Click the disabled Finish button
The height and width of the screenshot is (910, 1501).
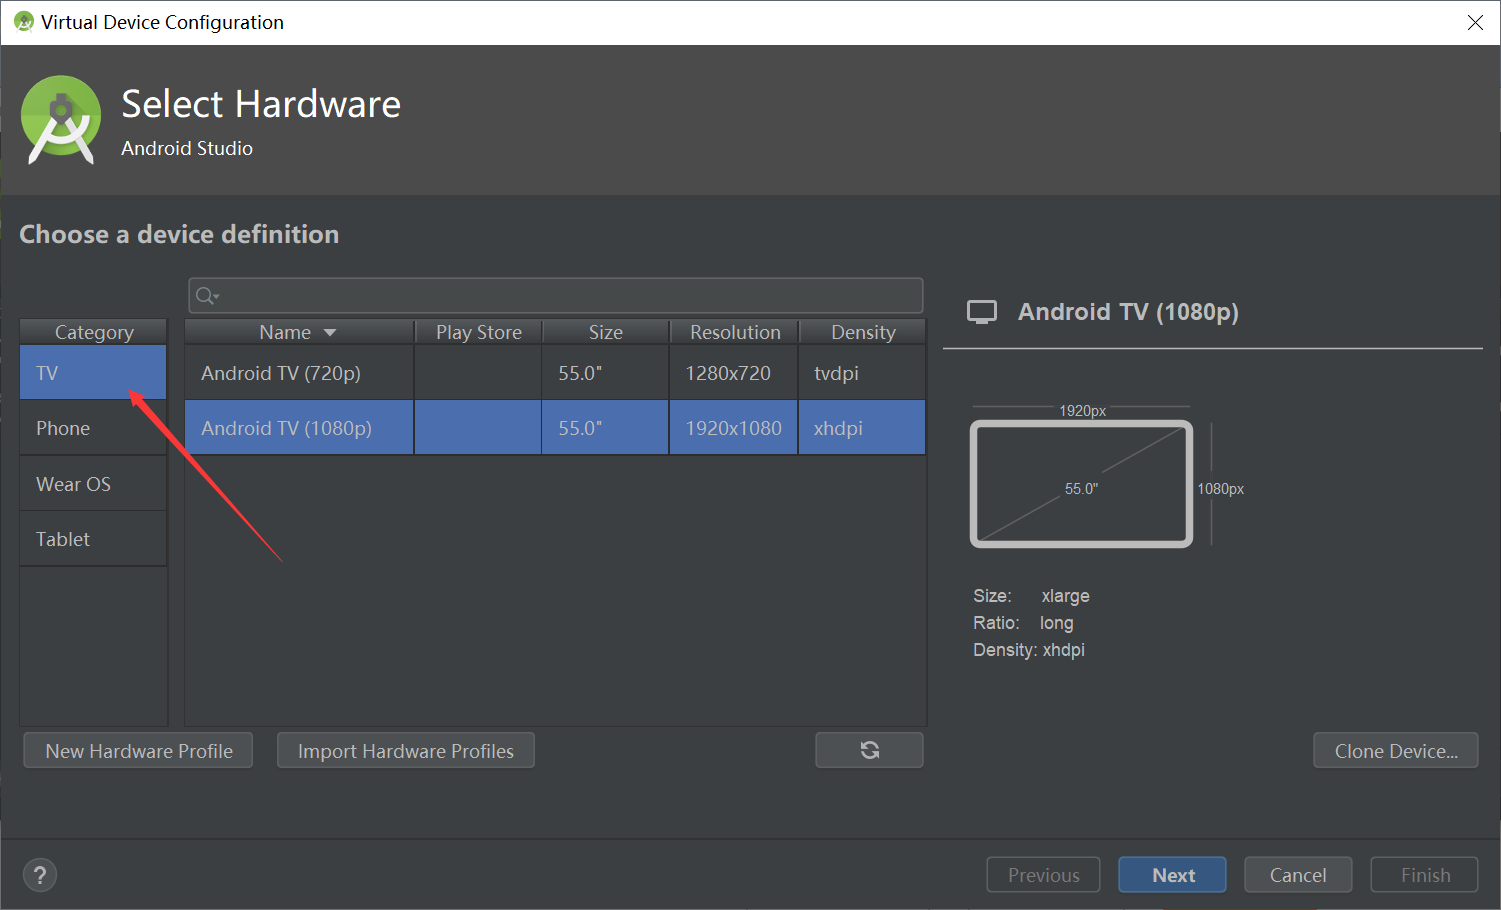[x=1424, y=875]
